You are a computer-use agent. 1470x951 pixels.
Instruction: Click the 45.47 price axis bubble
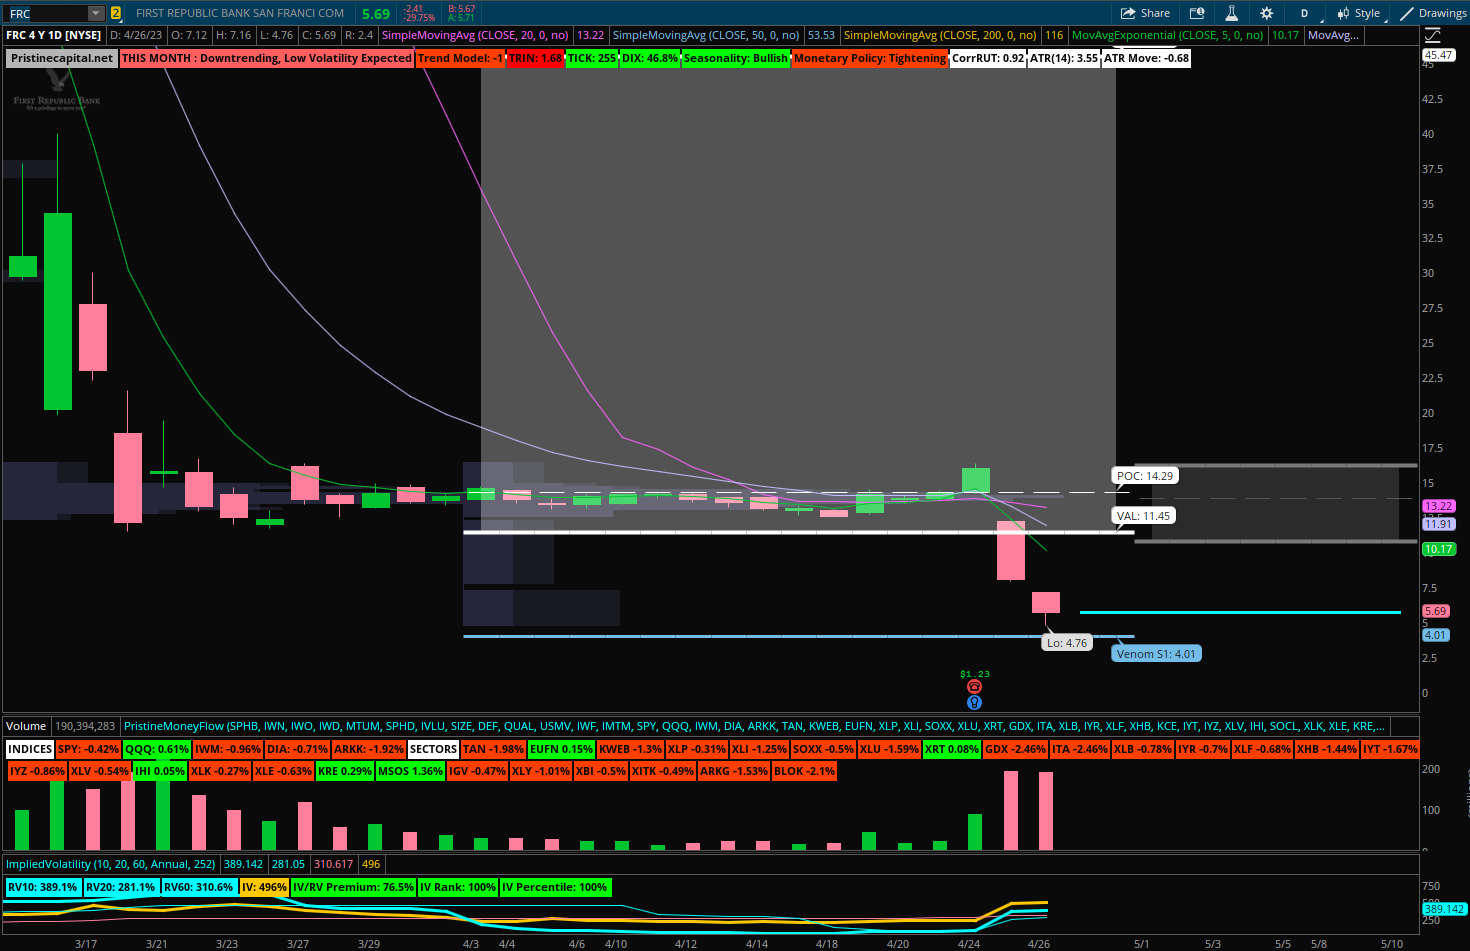tap(1439, 55)
